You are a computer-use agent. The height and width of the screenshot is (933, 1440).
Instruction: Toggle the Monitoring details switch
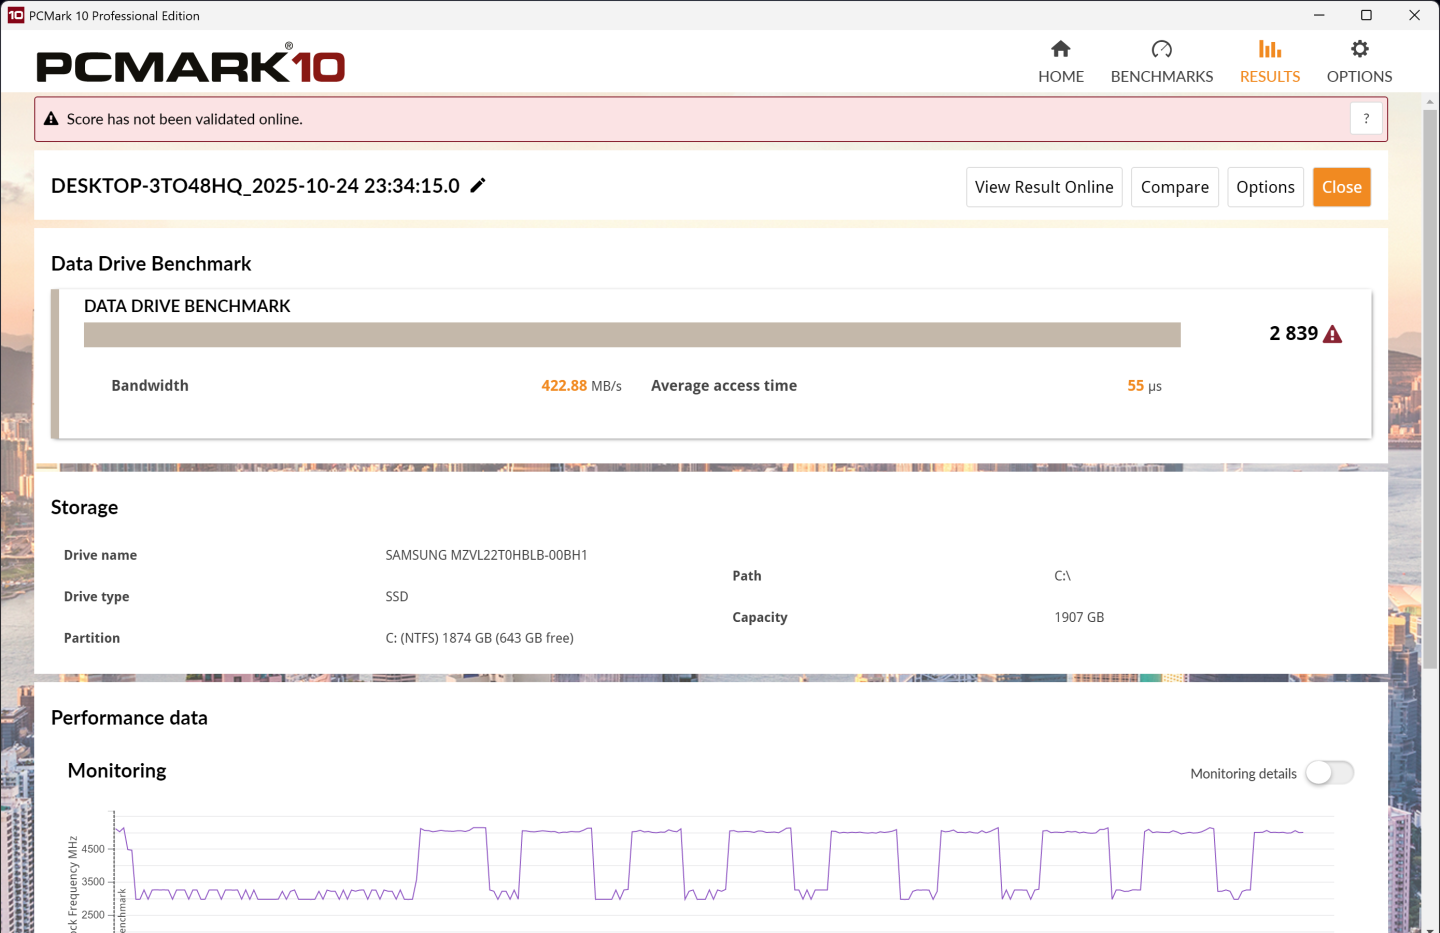[1330, 773]
